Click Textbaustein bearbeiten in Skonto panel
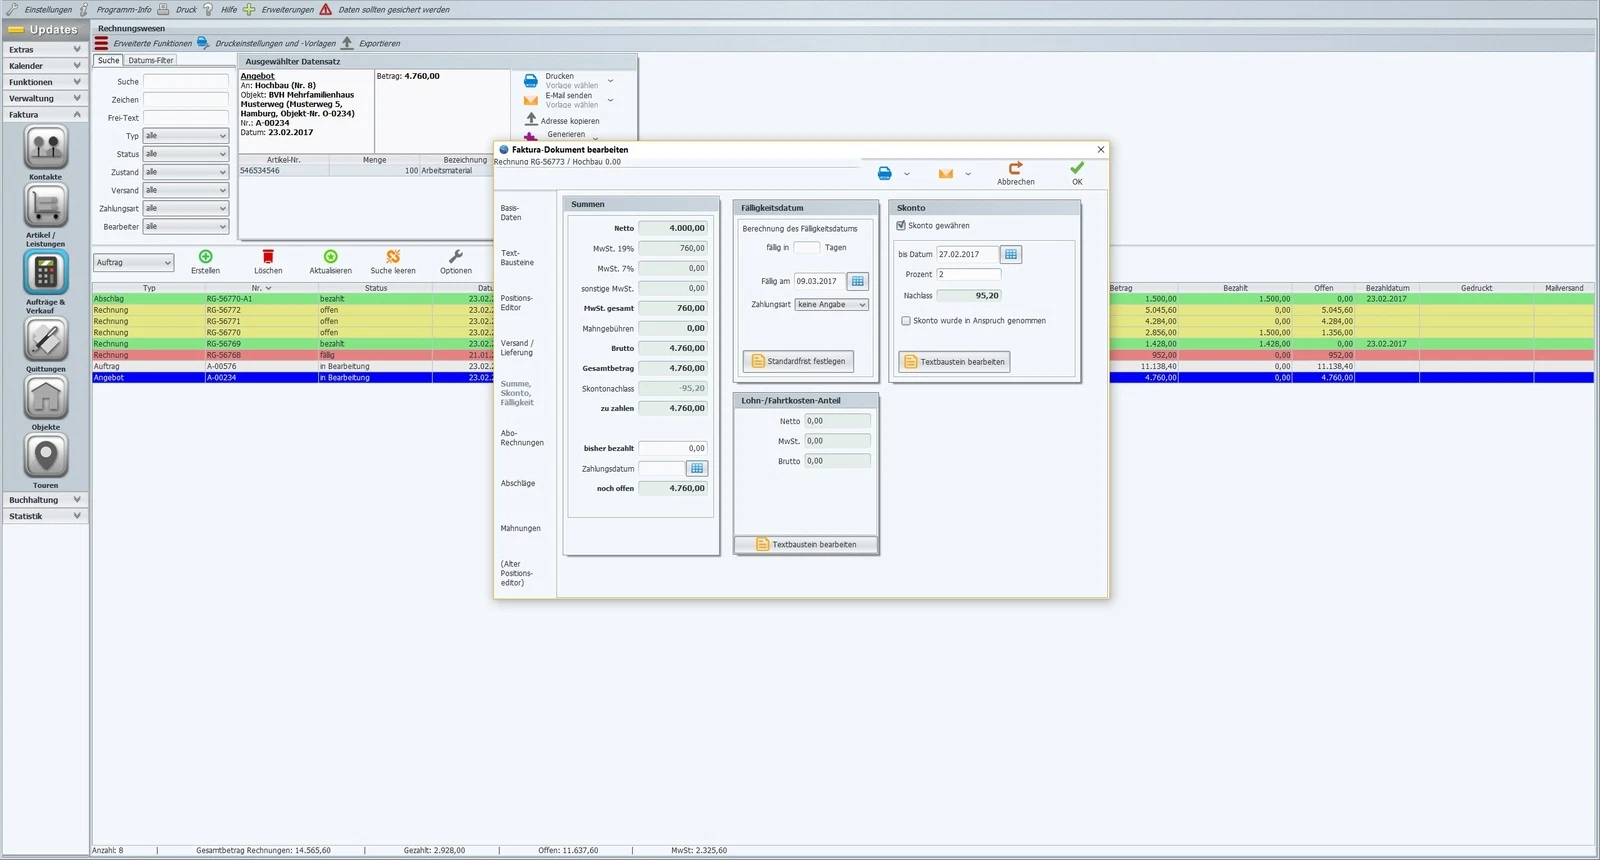The image size is (1600, 860). (954, 362)
